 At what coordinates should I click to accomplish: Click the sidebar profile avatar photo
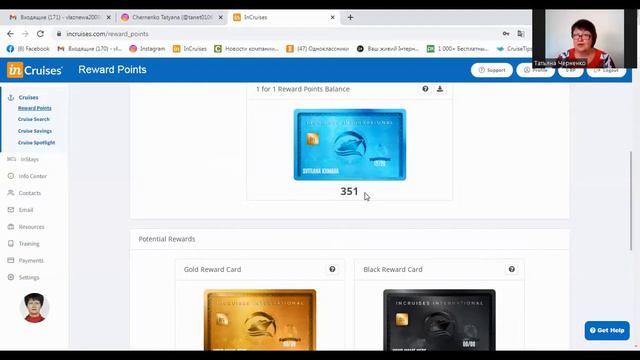(34, 308)
